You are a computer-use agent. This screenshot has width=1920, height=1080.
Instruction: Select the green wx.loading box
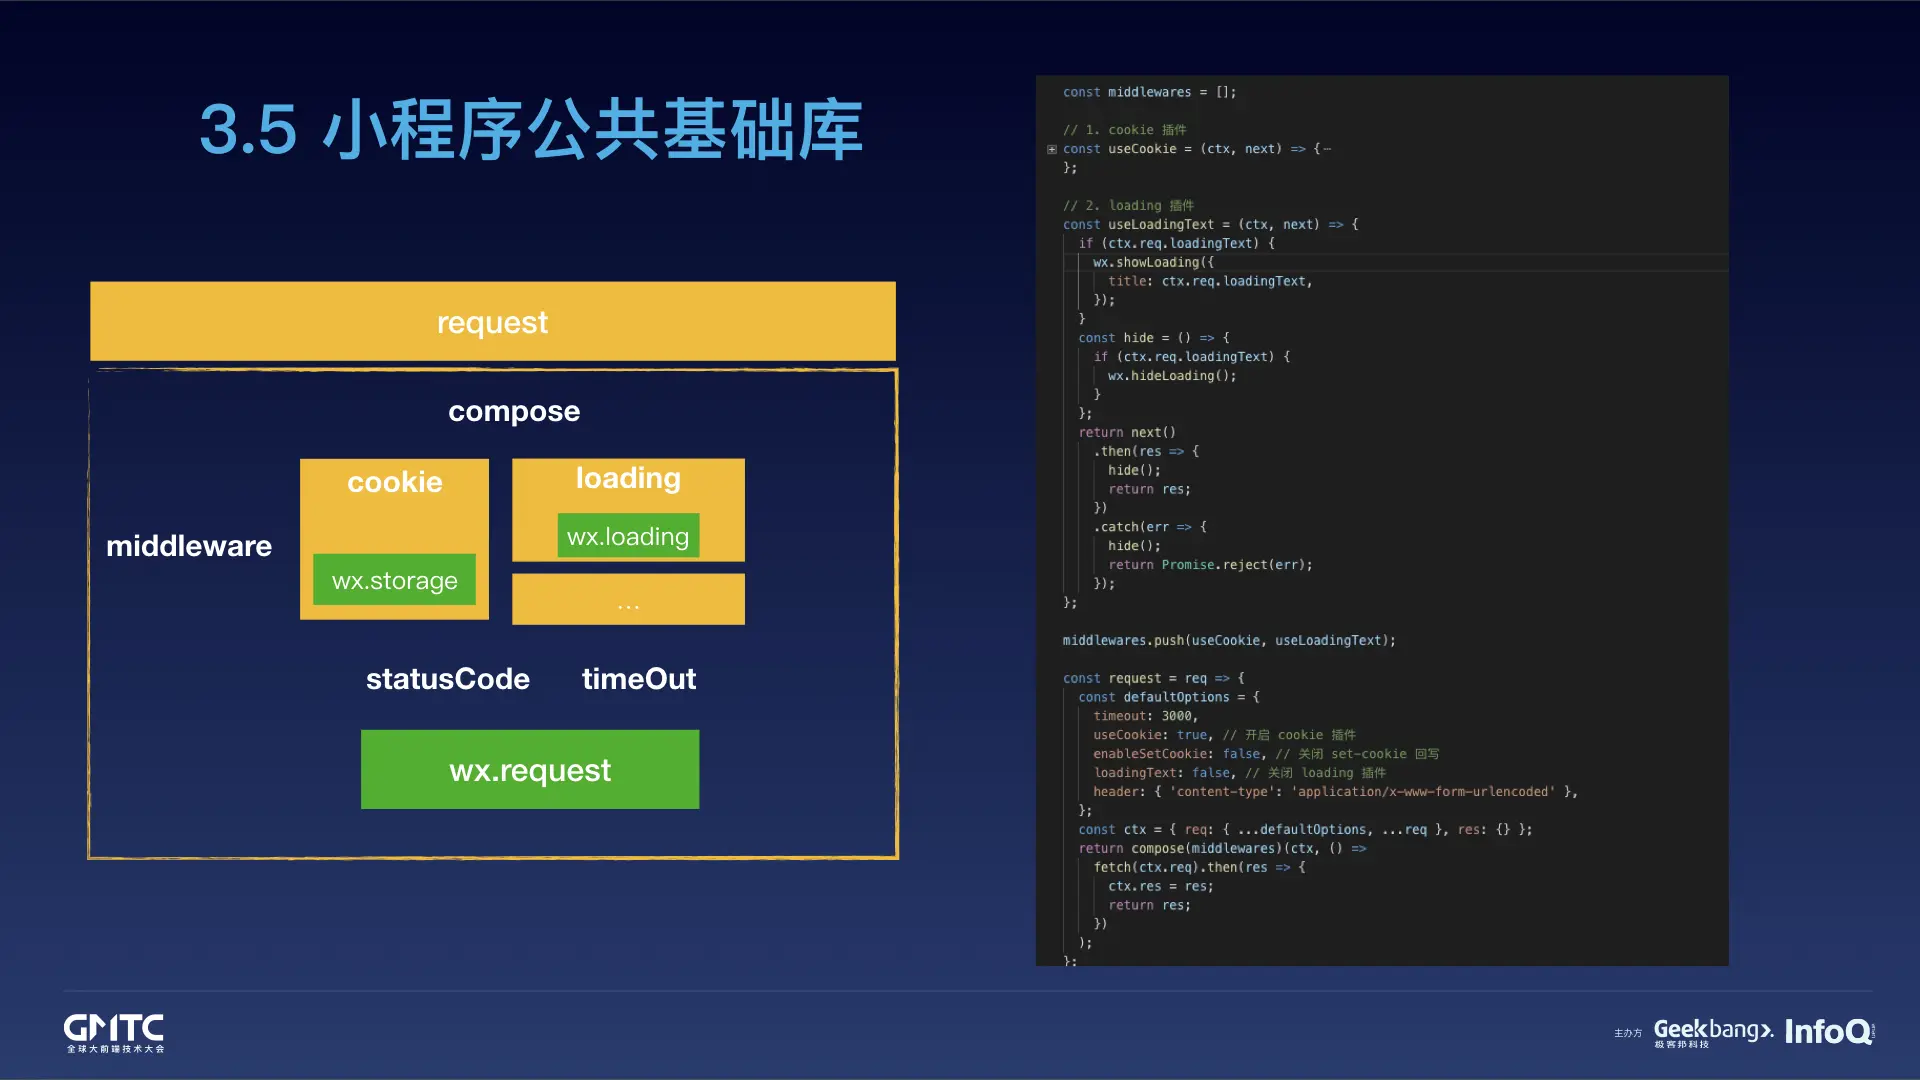point(627,537)
